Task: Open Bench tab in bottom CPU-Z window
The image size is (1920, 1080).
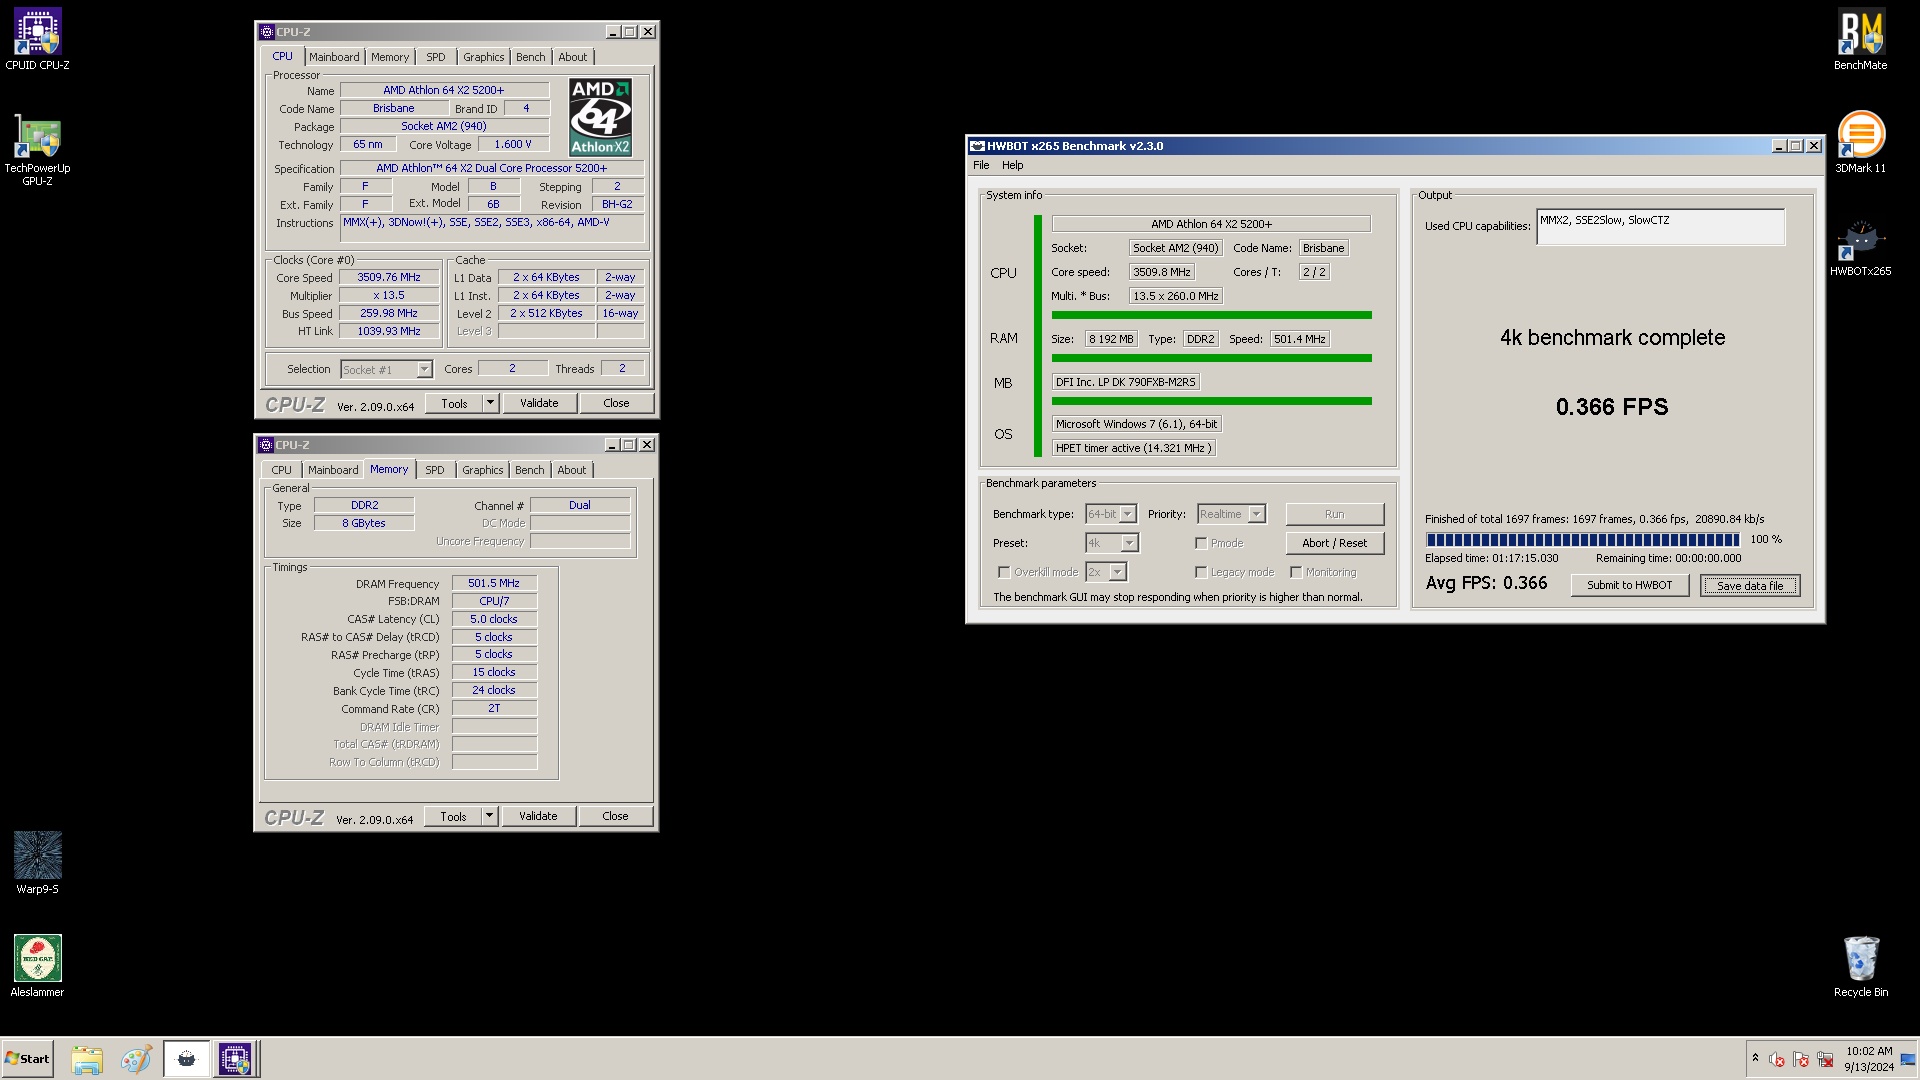Action: (x=530, y=470)
